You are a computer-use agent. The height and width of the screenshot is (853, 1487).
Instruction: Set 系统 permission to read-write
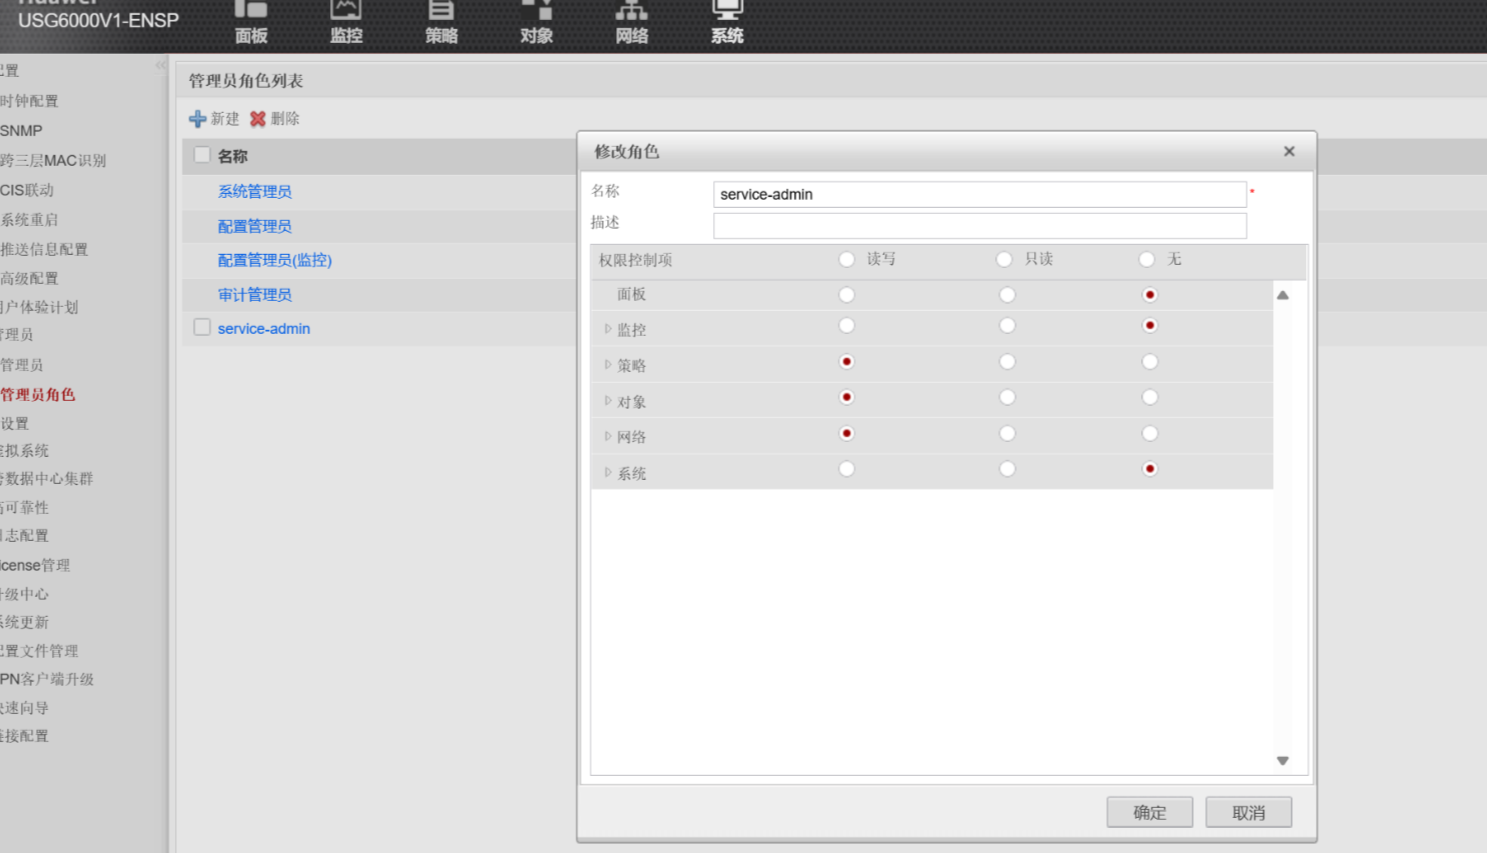(847, 469)
